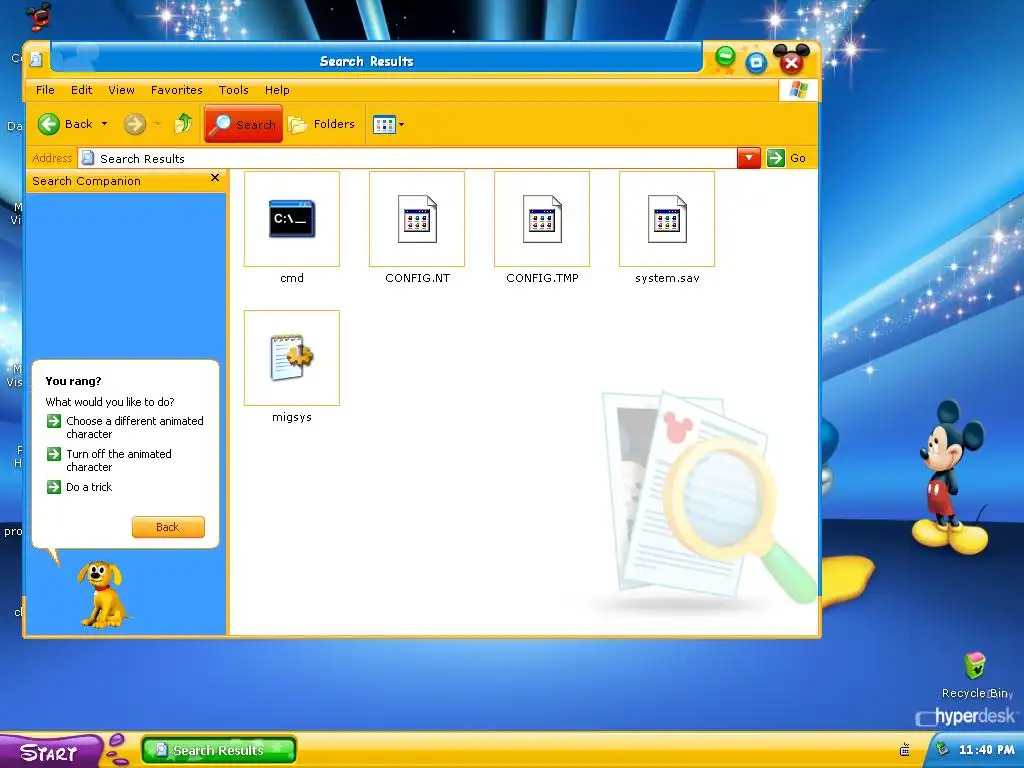The width and height of the screenshot is (1024, 768).
Task: Expand the Address bar dropdown
Action: pos(748,158)
